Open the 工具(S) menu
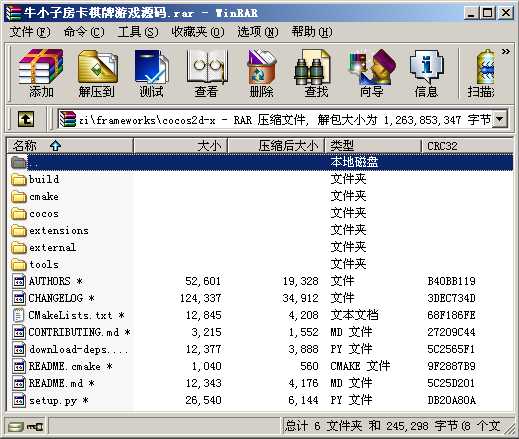 (138, 32)
